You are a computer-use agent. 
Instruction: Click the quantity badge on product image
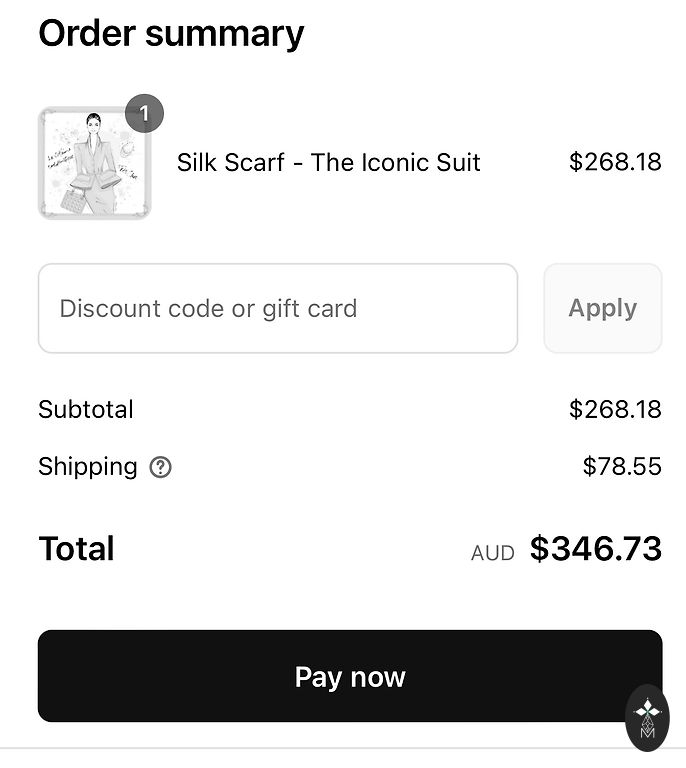tap(144, 114)
